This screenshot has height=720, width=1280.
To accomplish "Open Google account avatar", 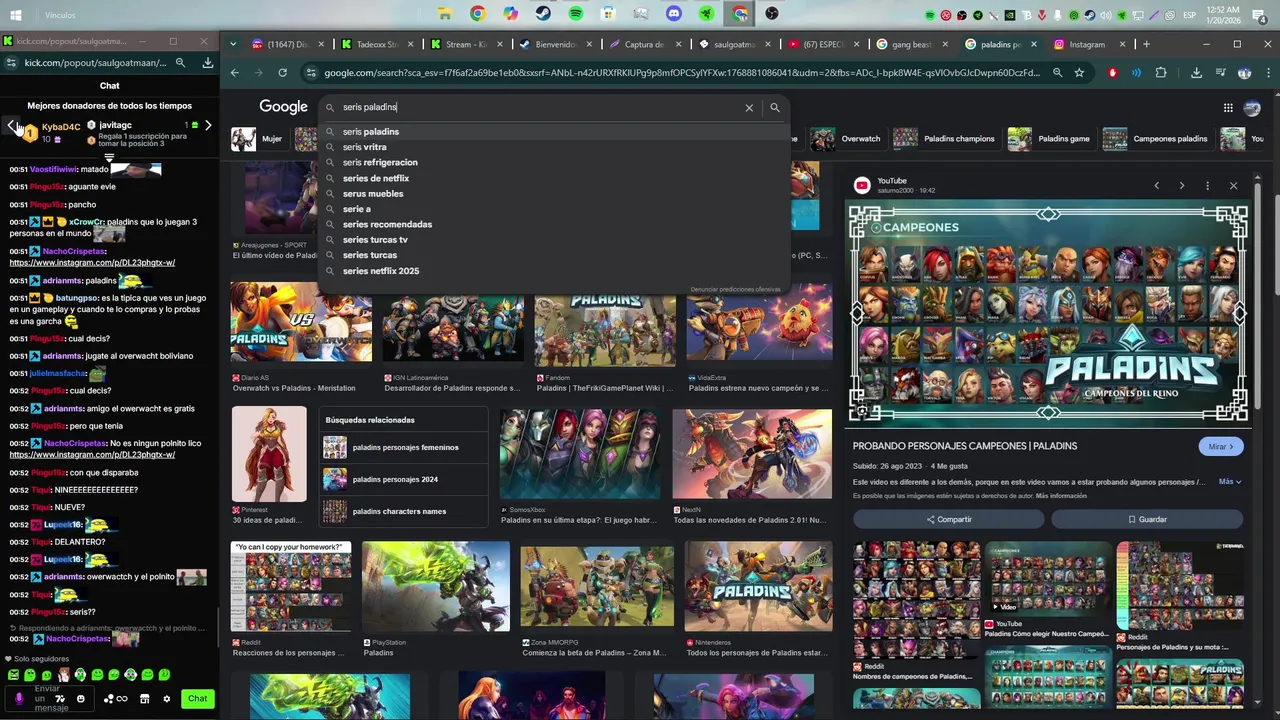I will coord(1253,108).
